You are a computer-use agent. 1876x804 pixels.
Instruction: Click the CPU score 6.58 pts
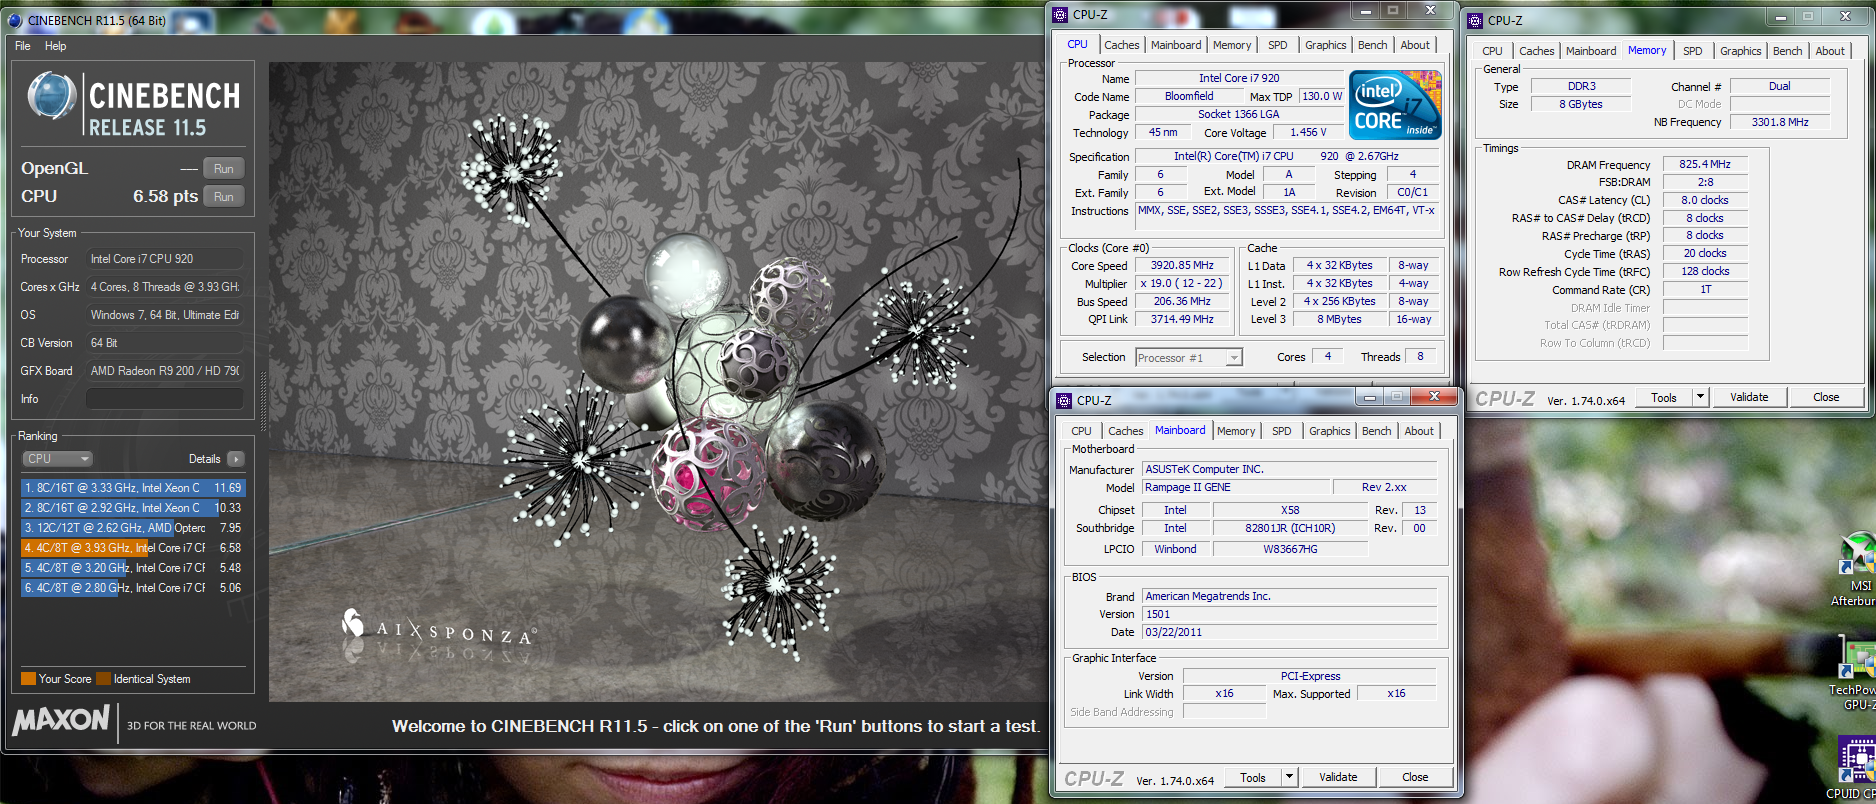point(165,197)
